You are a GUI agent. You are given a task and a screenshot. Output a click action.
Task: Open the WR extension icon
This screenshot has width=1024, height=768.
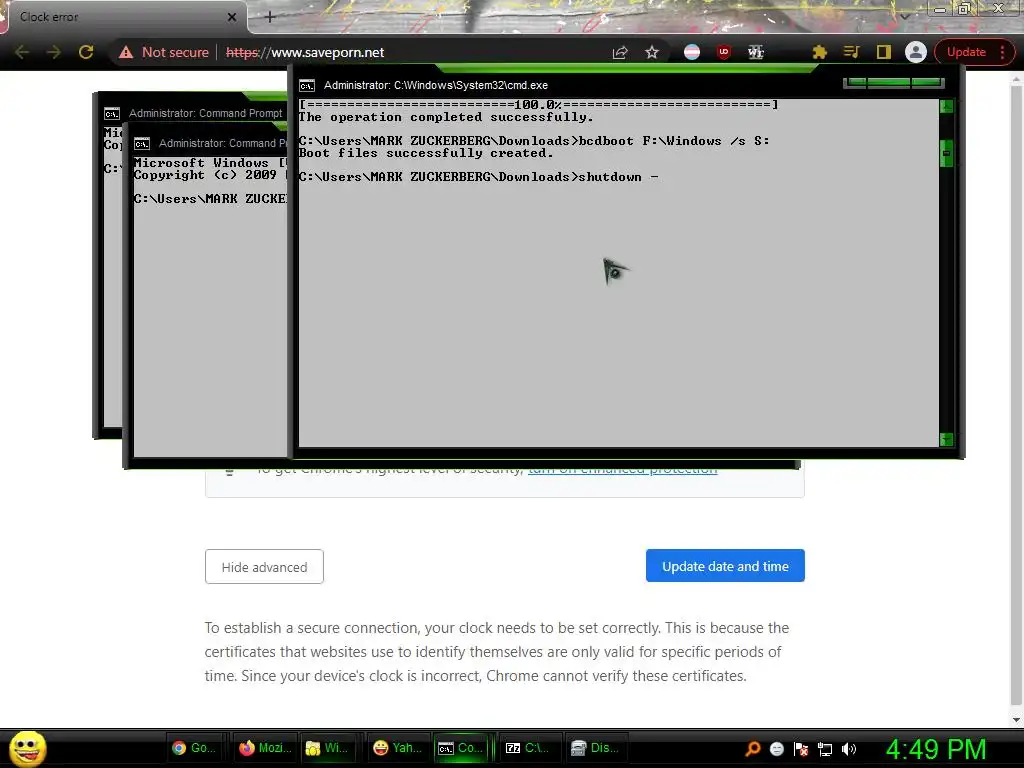pyautogui.click(x=756, y=52)
